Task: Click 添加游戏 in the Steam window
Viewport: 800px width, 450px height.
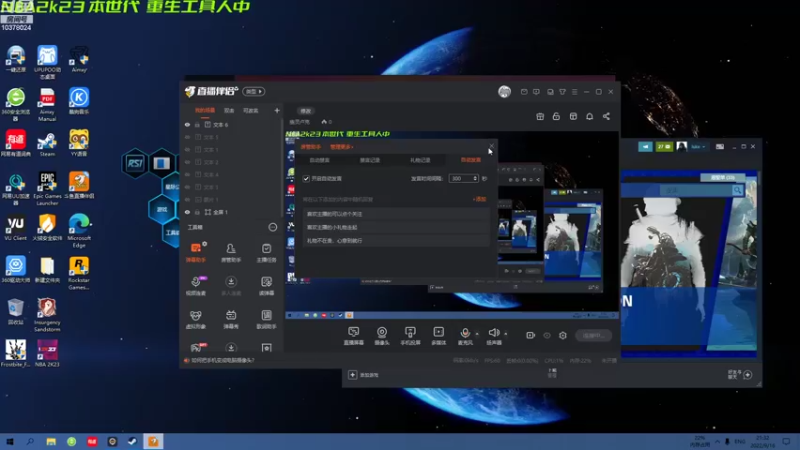Action: [x=363, y=375]
